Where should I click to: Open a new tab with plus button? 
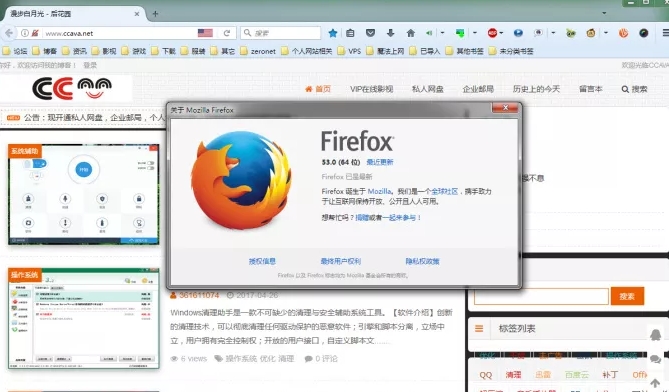[155, 14]
